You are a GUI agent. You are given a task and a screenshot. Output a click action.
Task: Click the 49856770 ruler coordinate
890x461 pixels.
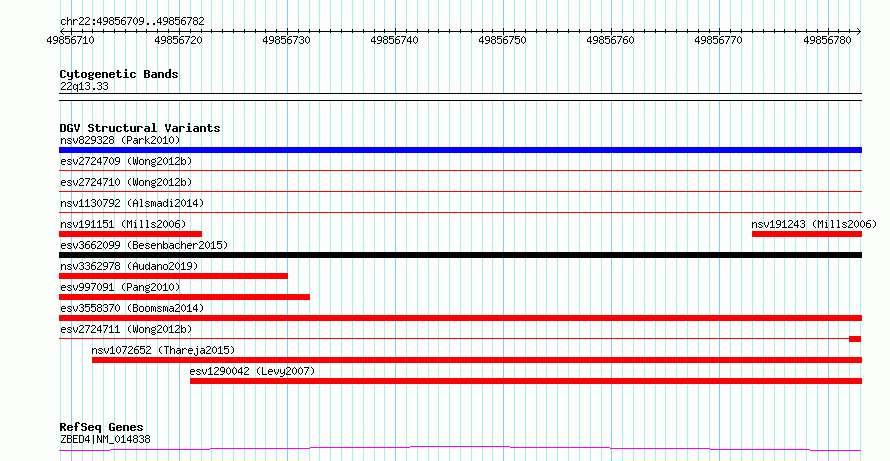tap(719, 40)
